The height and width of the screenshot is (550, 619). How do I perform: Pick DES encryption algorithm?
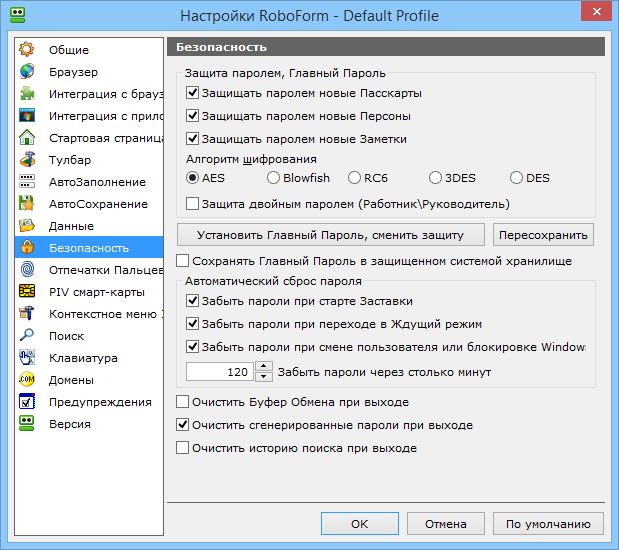tap(516, 178)
